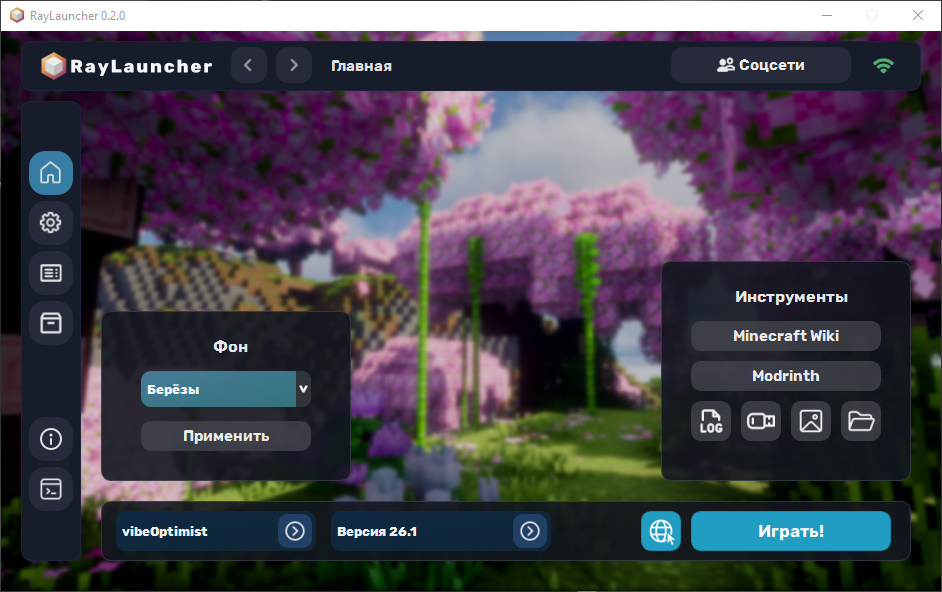942x592 pixels.
Task: Launch the game with Играть!
Action: click(x=791, y=531)
